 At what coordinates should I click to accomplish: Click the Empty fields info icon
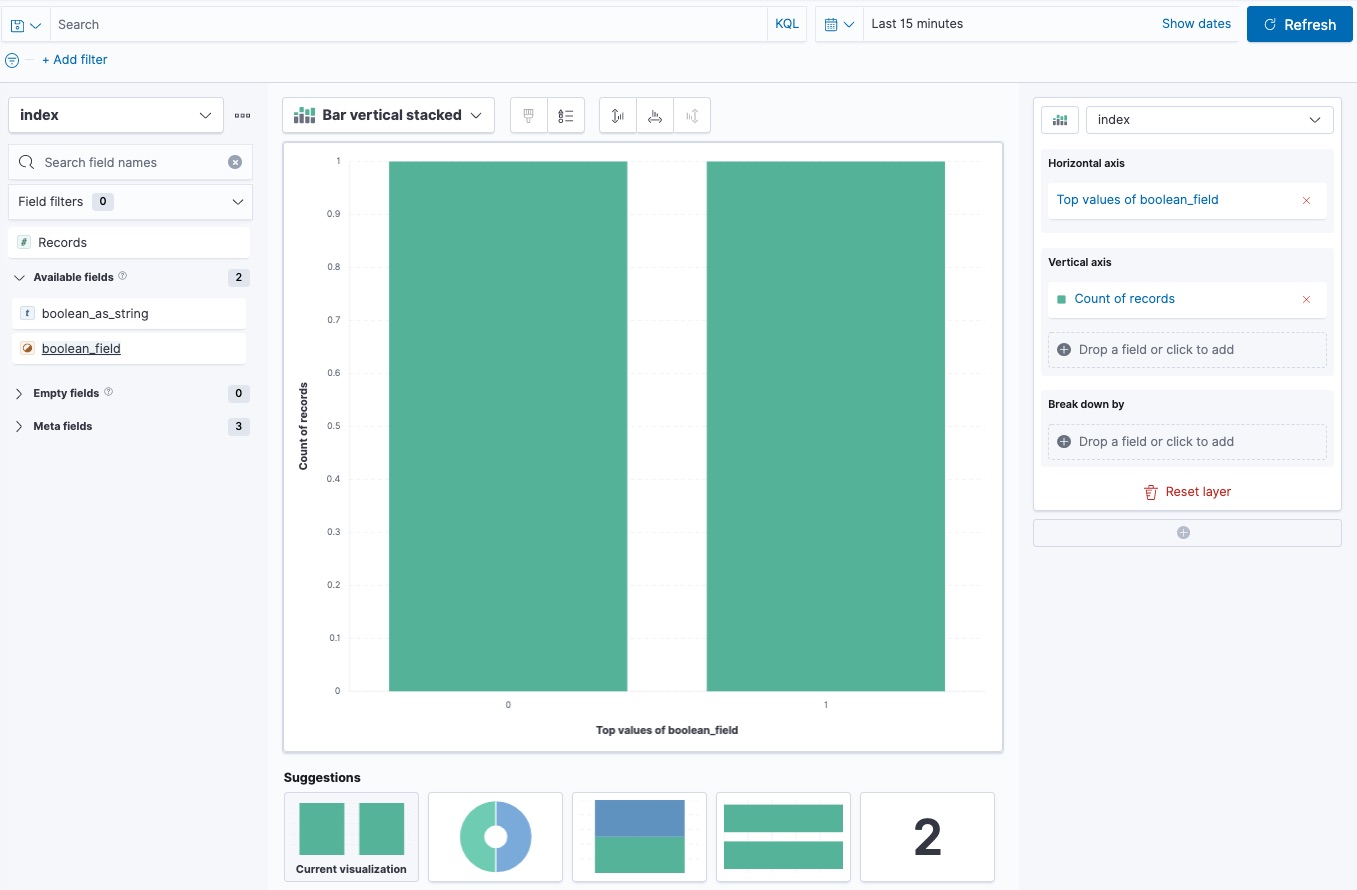[109, 392]
